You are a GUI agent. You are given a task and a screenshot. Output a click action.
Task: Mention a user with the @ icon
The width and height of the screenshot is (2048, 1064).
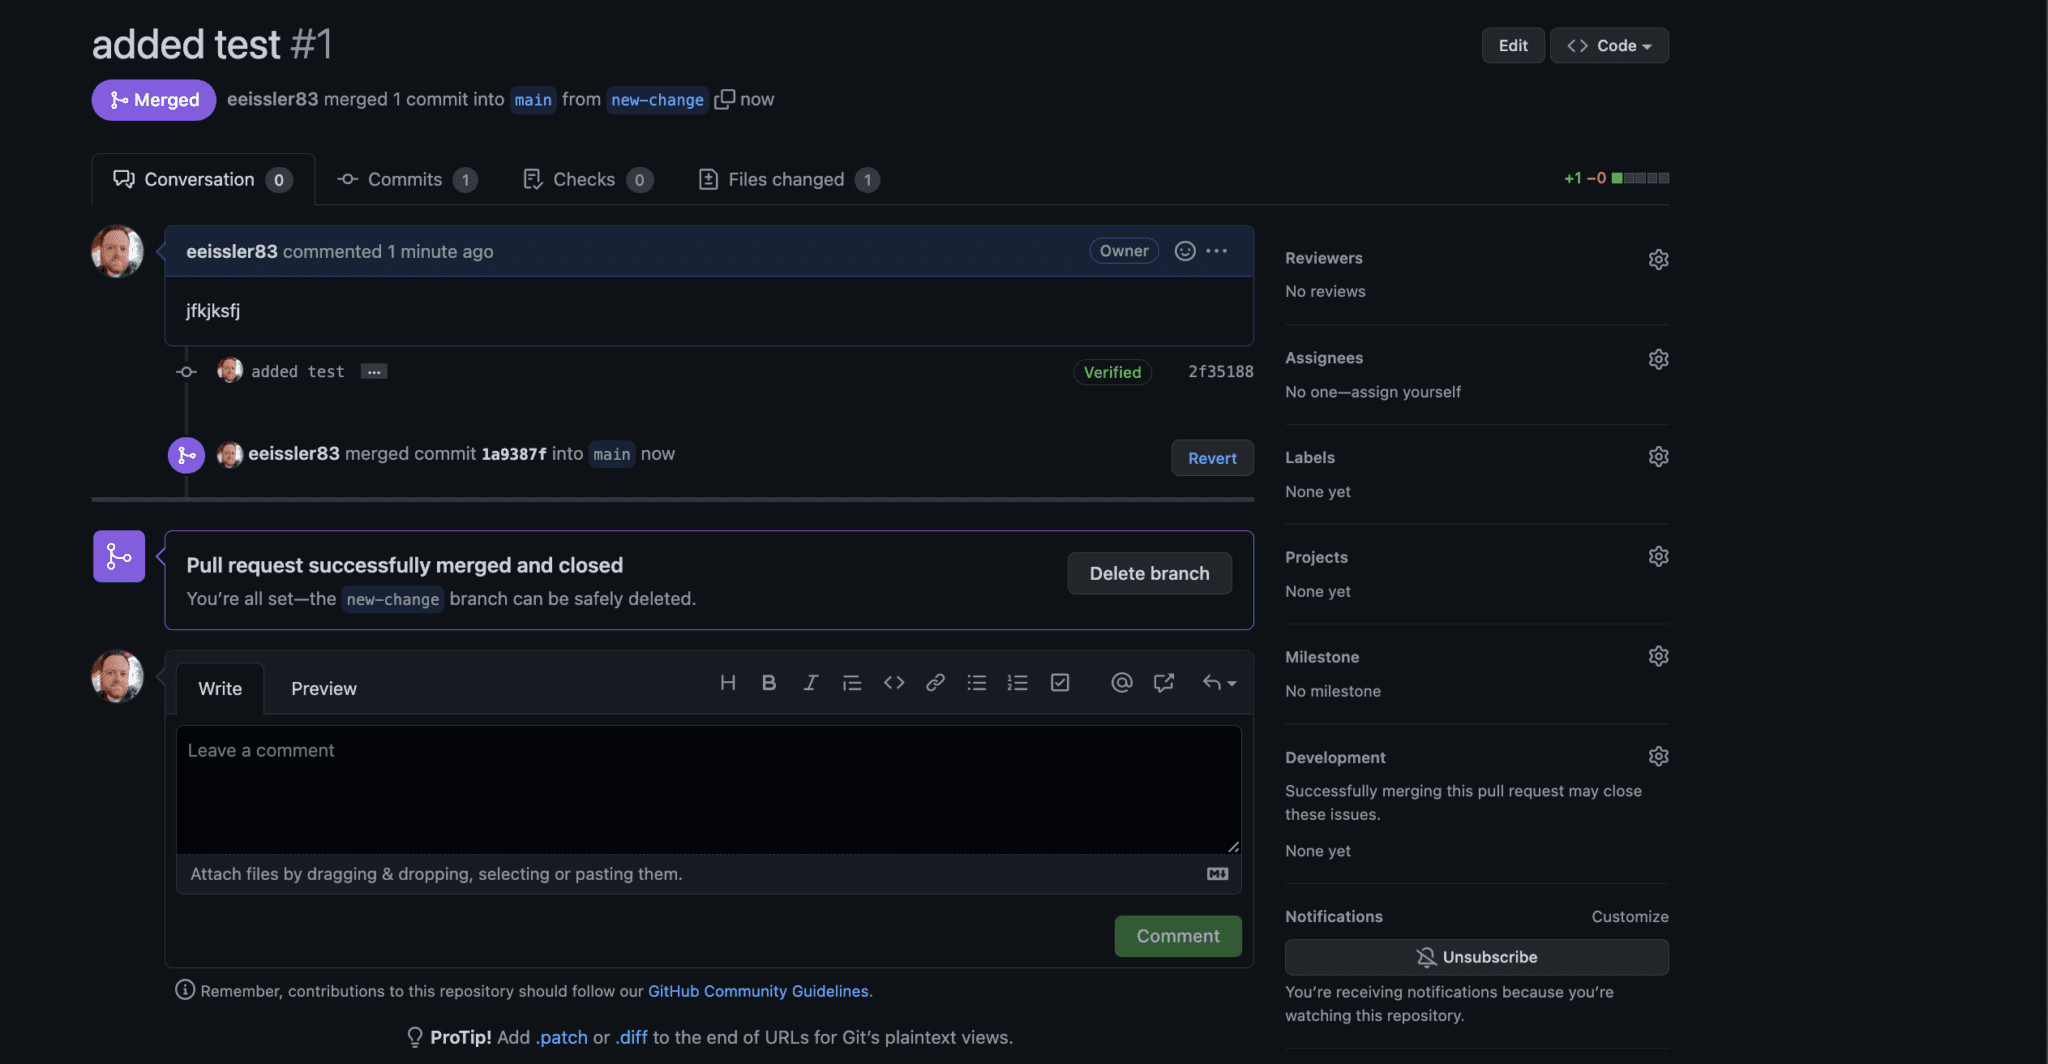[1121, 682]
